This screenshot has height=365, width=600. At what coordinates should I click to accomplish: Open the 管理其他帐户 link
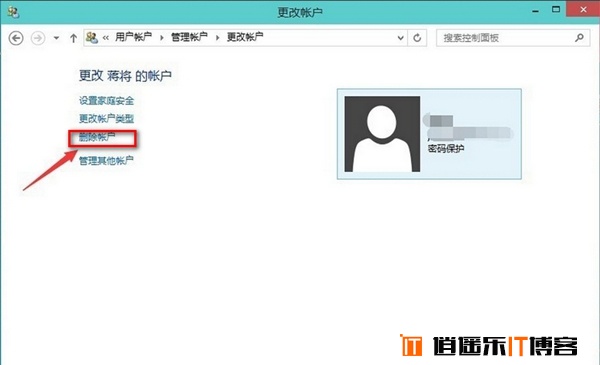click(x=106, y=160)
